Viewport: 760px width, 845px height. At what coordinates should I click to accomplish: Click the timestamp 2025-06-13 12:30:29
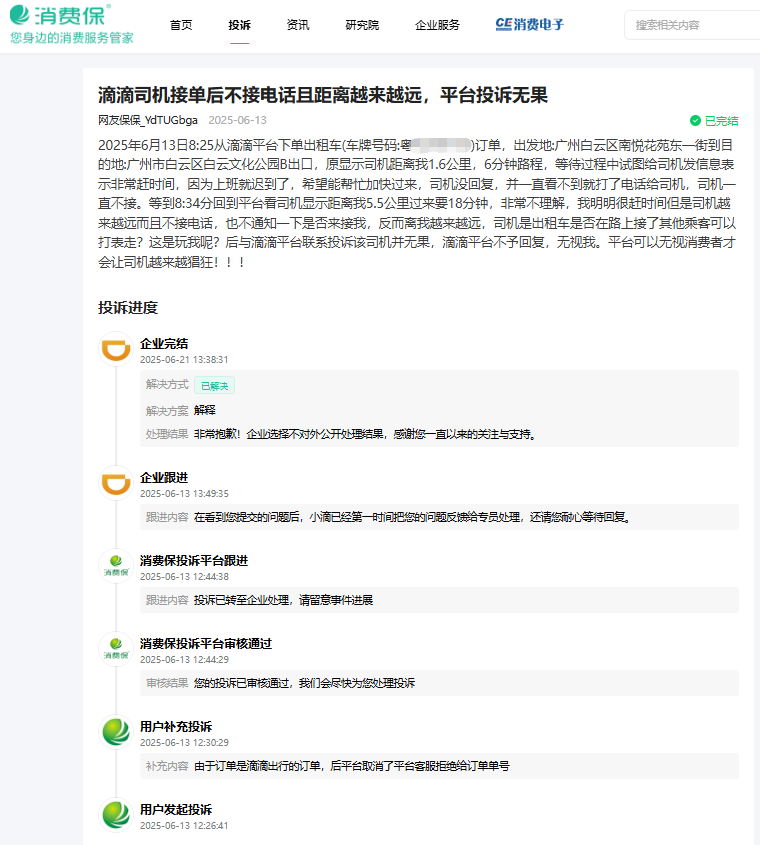point(184,743)
